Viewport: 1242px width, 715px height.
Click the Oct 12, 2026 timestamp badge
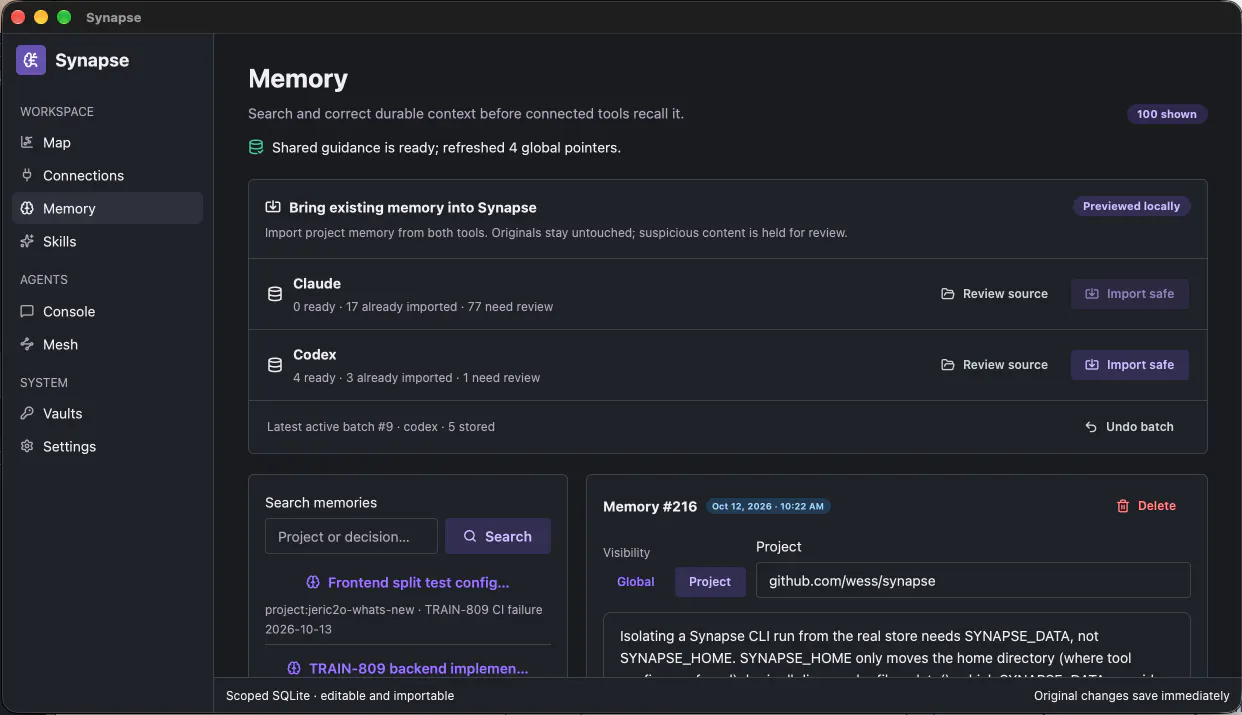point(768,507)
